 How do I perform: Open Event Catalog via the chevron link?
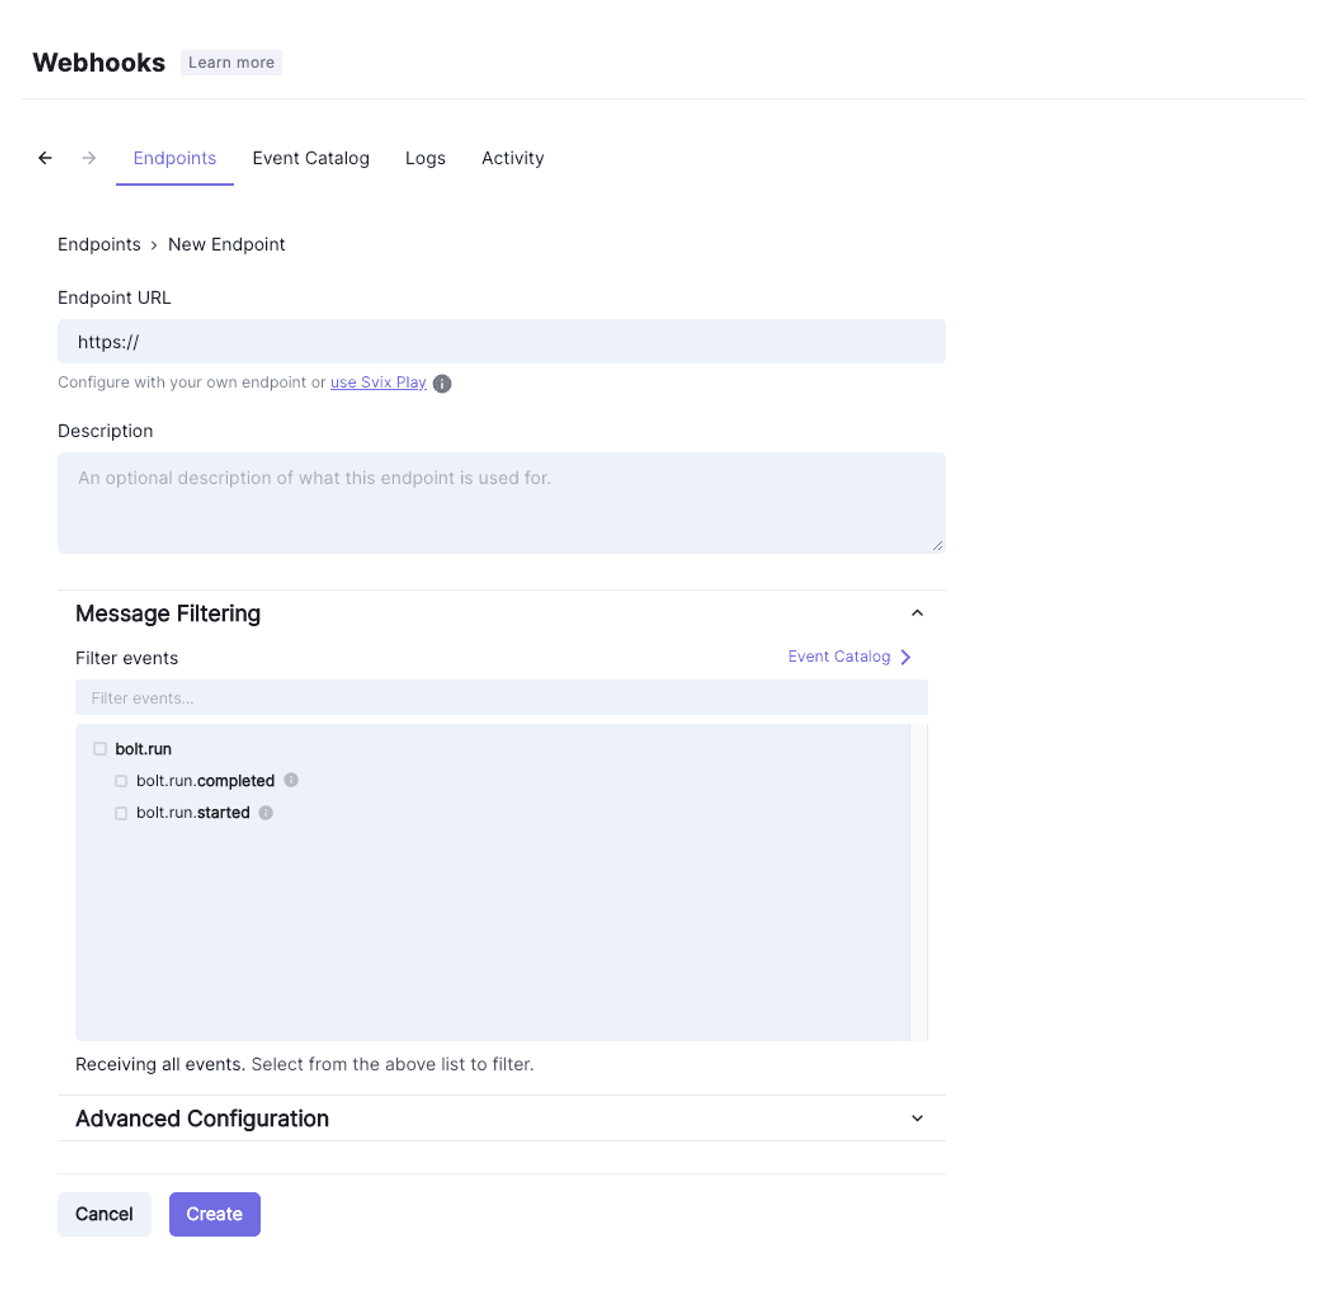coord(850,657)
